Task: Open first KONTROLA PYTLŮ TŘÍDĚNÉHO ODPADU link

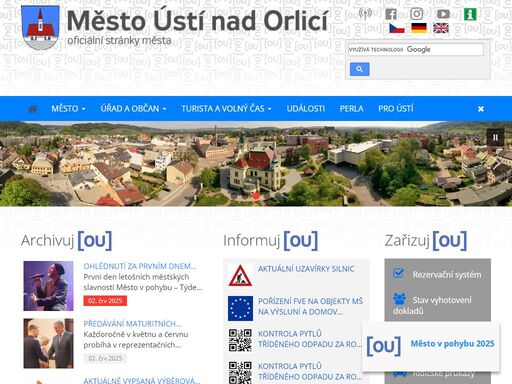Action: click(310, 339)
